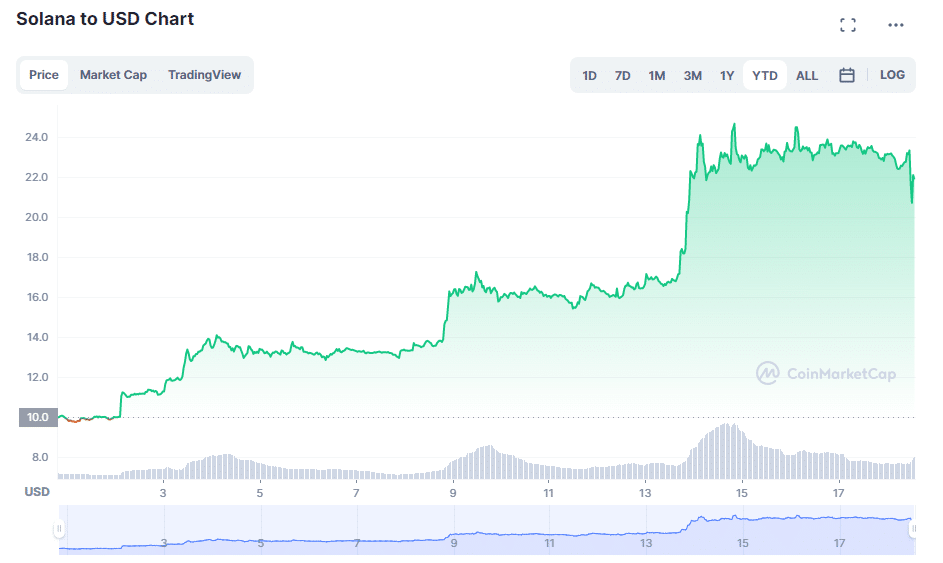
Task: Click right handle of range navigator
Action: click(x=913, y=528)
